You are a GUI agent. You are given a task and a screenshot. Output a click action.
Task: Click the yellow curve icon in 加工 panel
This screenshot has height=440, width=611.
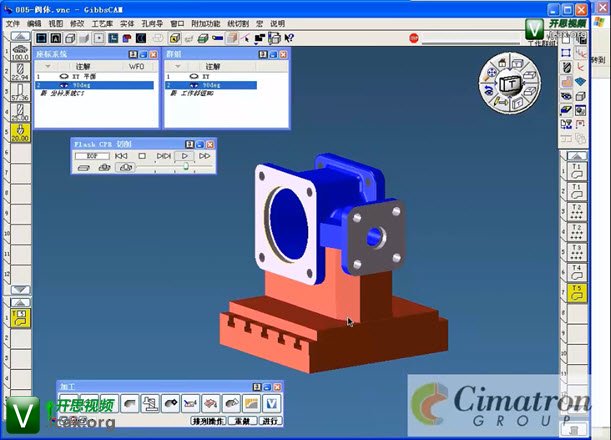(x=251, y=403)
